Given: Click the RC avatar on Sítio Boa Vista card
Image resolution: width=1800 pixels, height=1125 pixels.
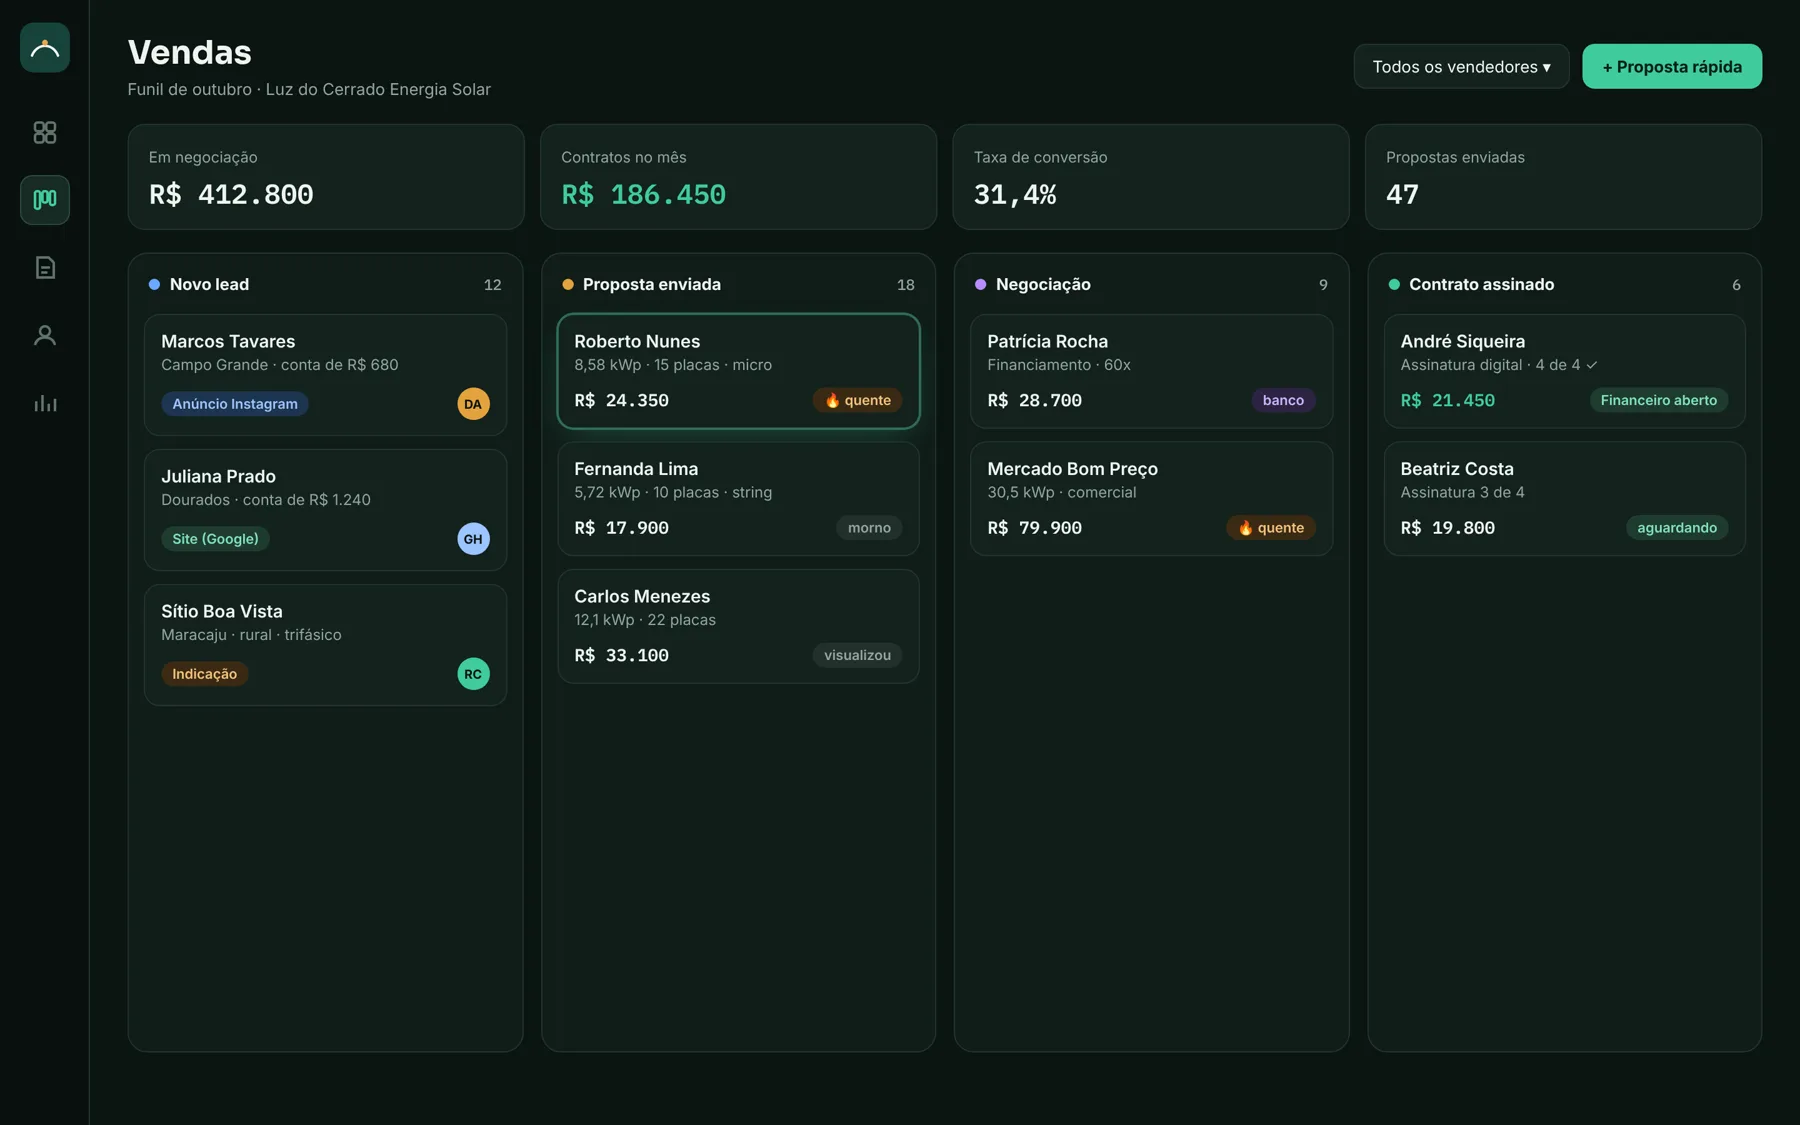Looking at the screenshot, I should [473, 674].
